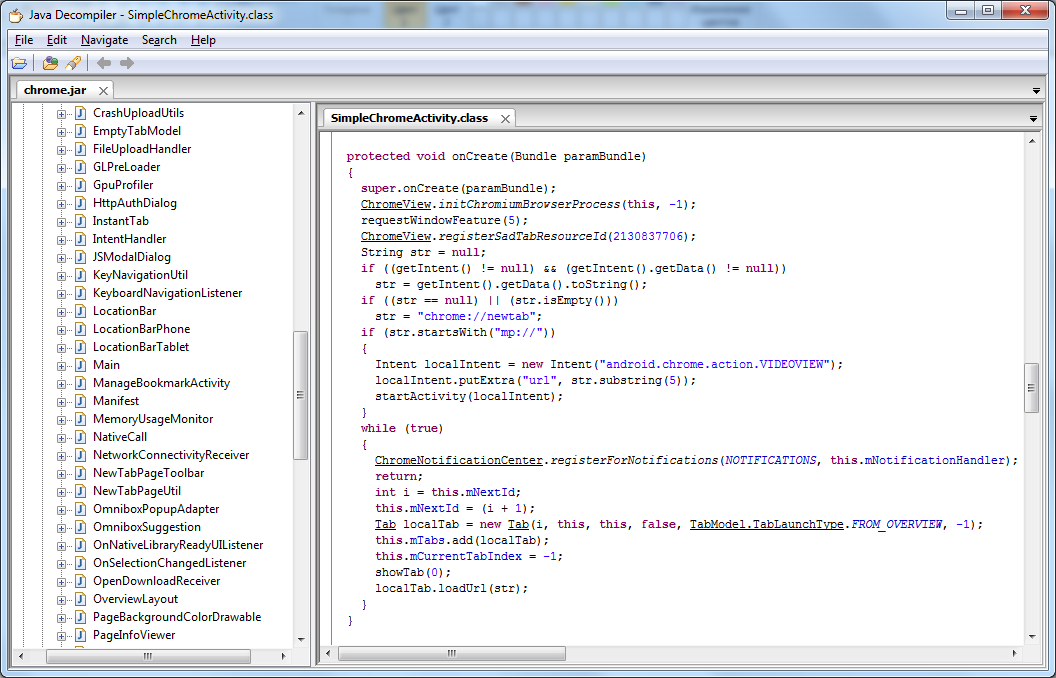Expand the FileUploadHandler tree node
This screenshot has width=1056, height=678.
pos(61,150)
